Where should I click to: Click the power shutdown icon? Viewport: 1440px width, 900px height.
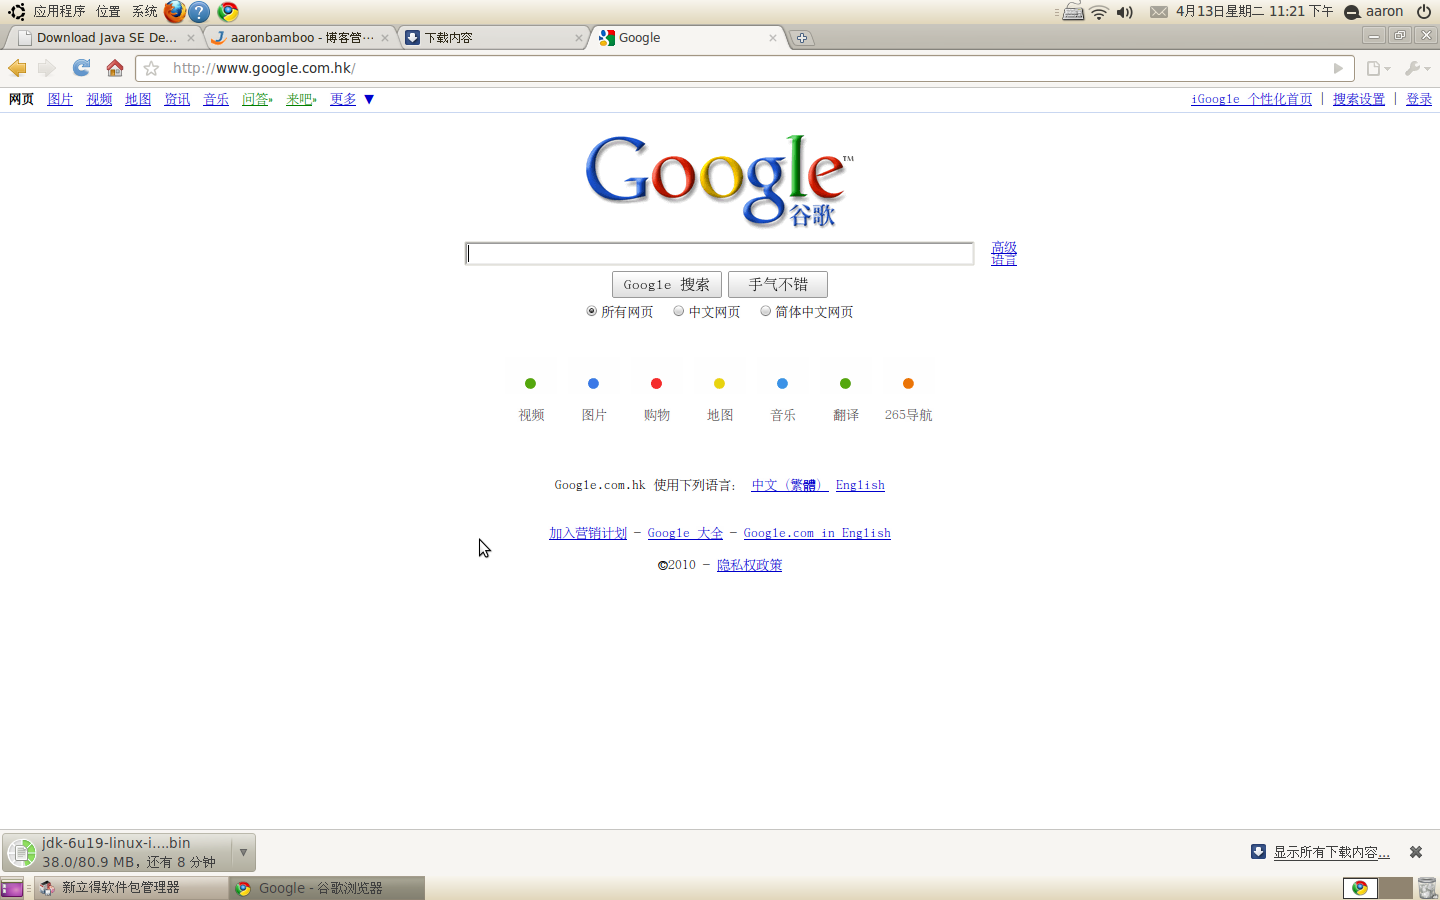point(1424,12)
